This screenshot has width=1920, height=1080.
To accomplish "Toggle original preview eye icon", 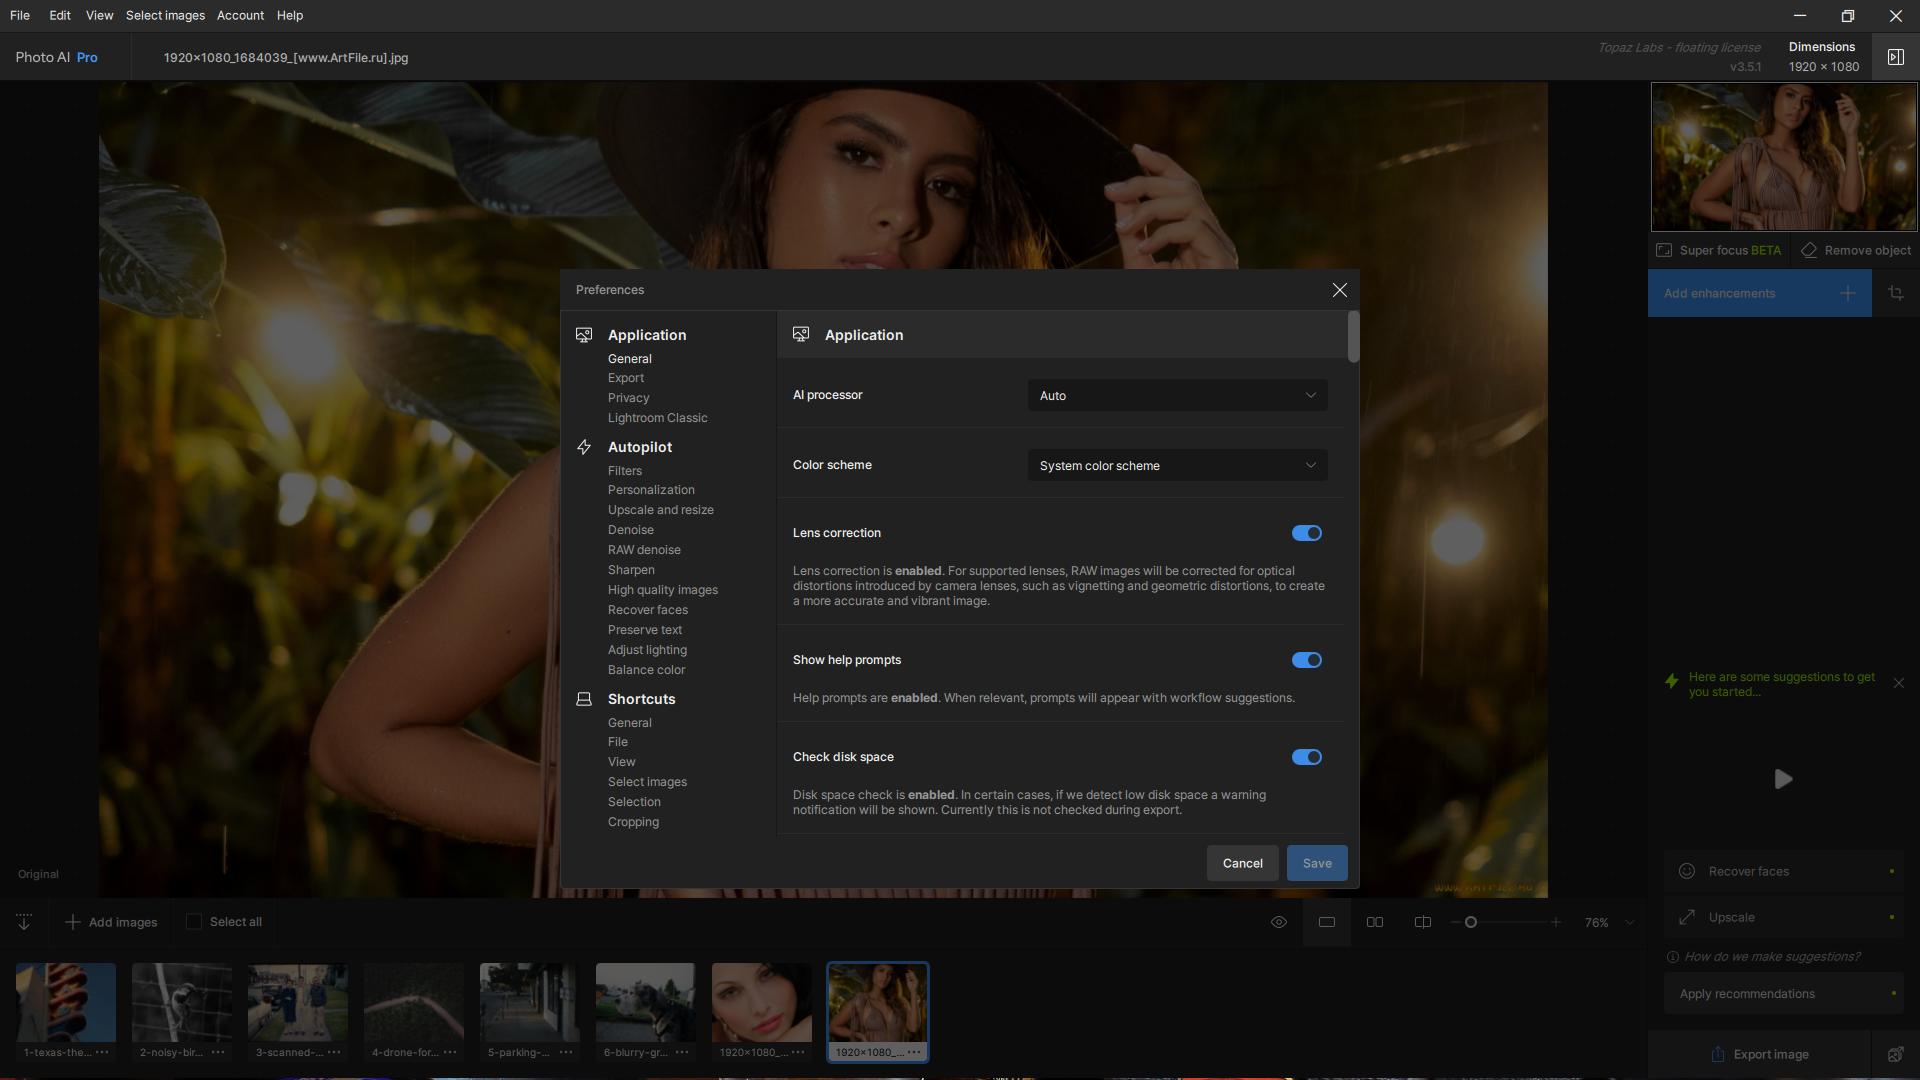I will pyautogui.click(x=1278, y=922).
